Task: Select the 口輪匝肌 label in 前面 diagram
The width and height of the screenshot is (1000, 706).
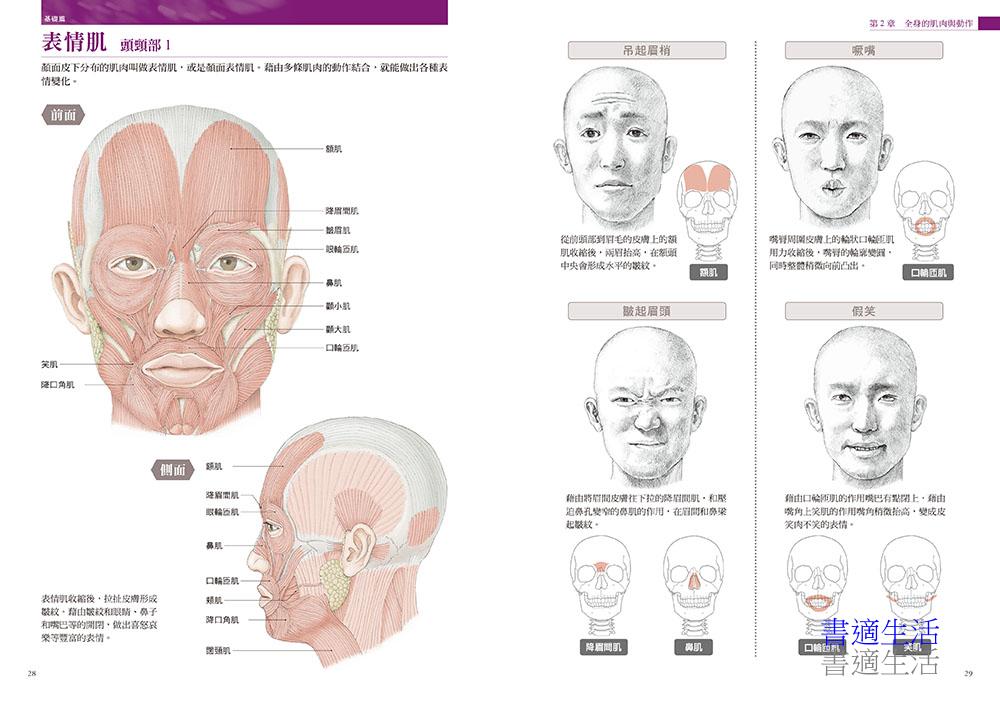Action: 342,348
